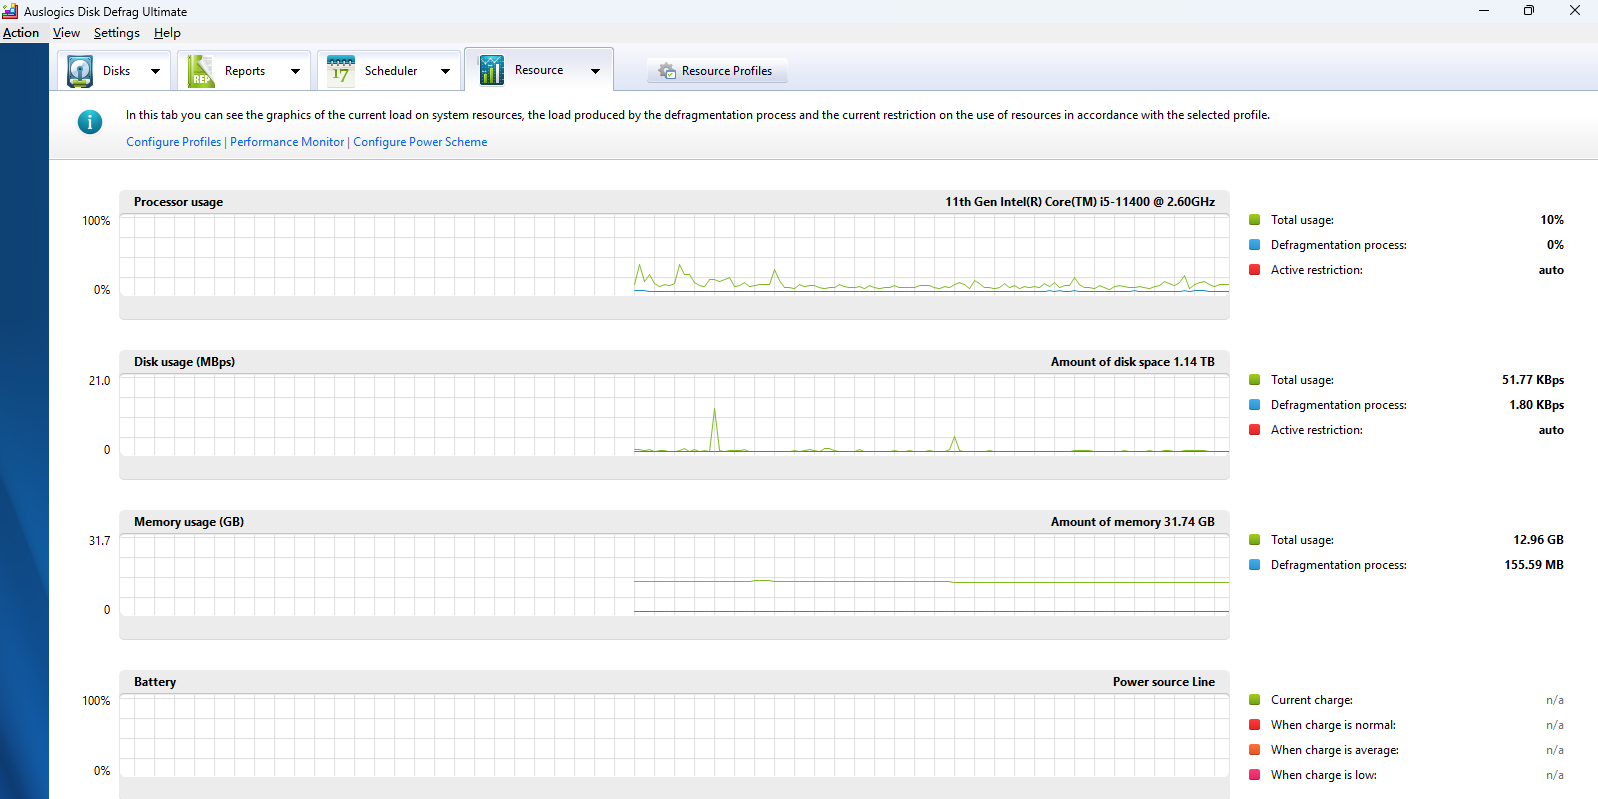Viewport: 1598px width, 799px height.
Task: Expand the Scheduler dropdown arrow
Action: (x=445, y=71)
